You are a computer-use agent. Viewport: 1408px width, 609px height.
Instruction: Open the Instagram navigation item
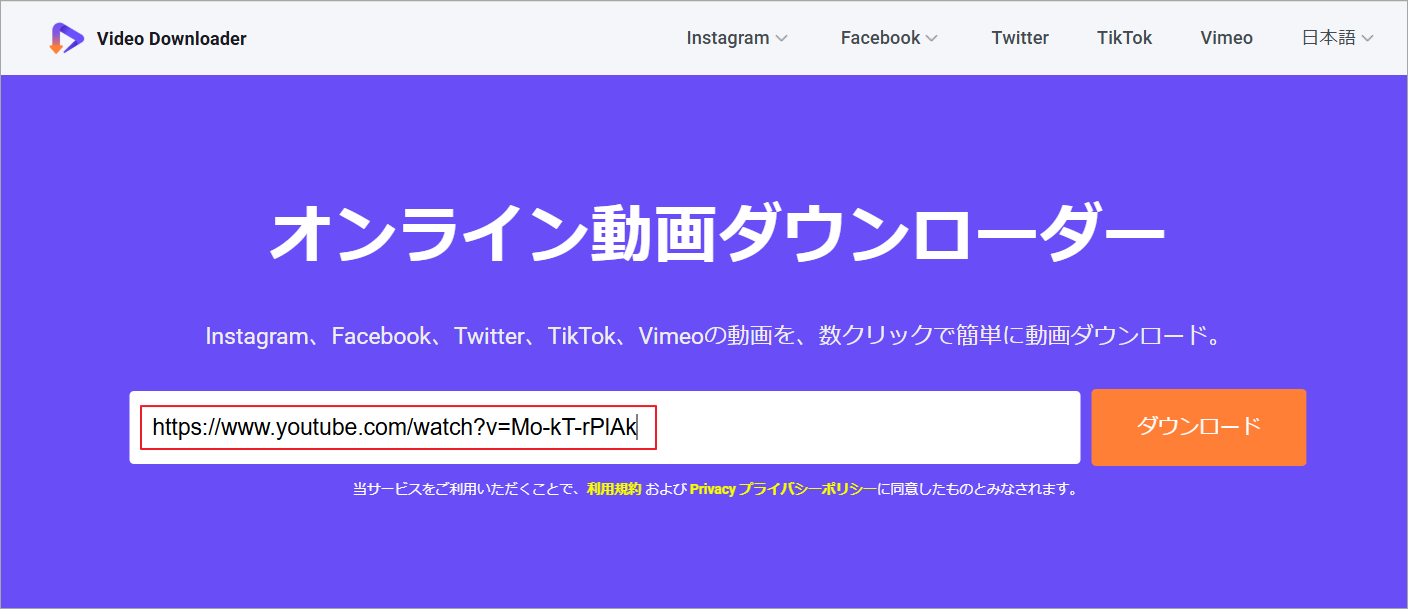click(x=727, y=38)
